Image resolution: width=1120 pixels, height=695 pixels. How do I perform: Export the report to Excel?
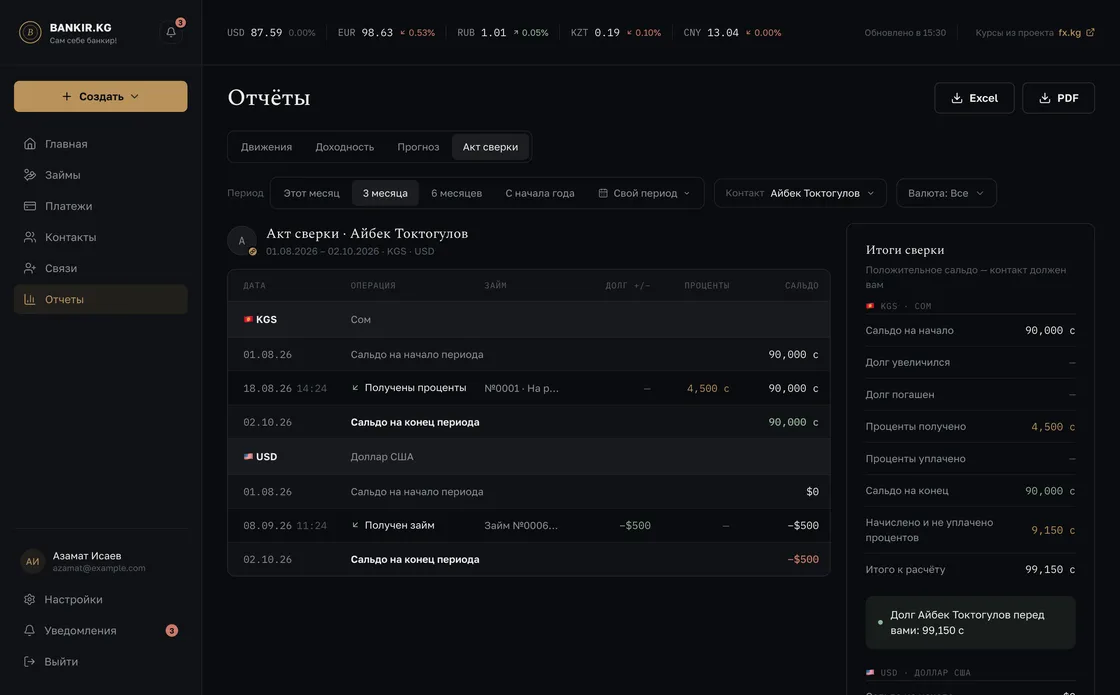[x=974, y=98]
